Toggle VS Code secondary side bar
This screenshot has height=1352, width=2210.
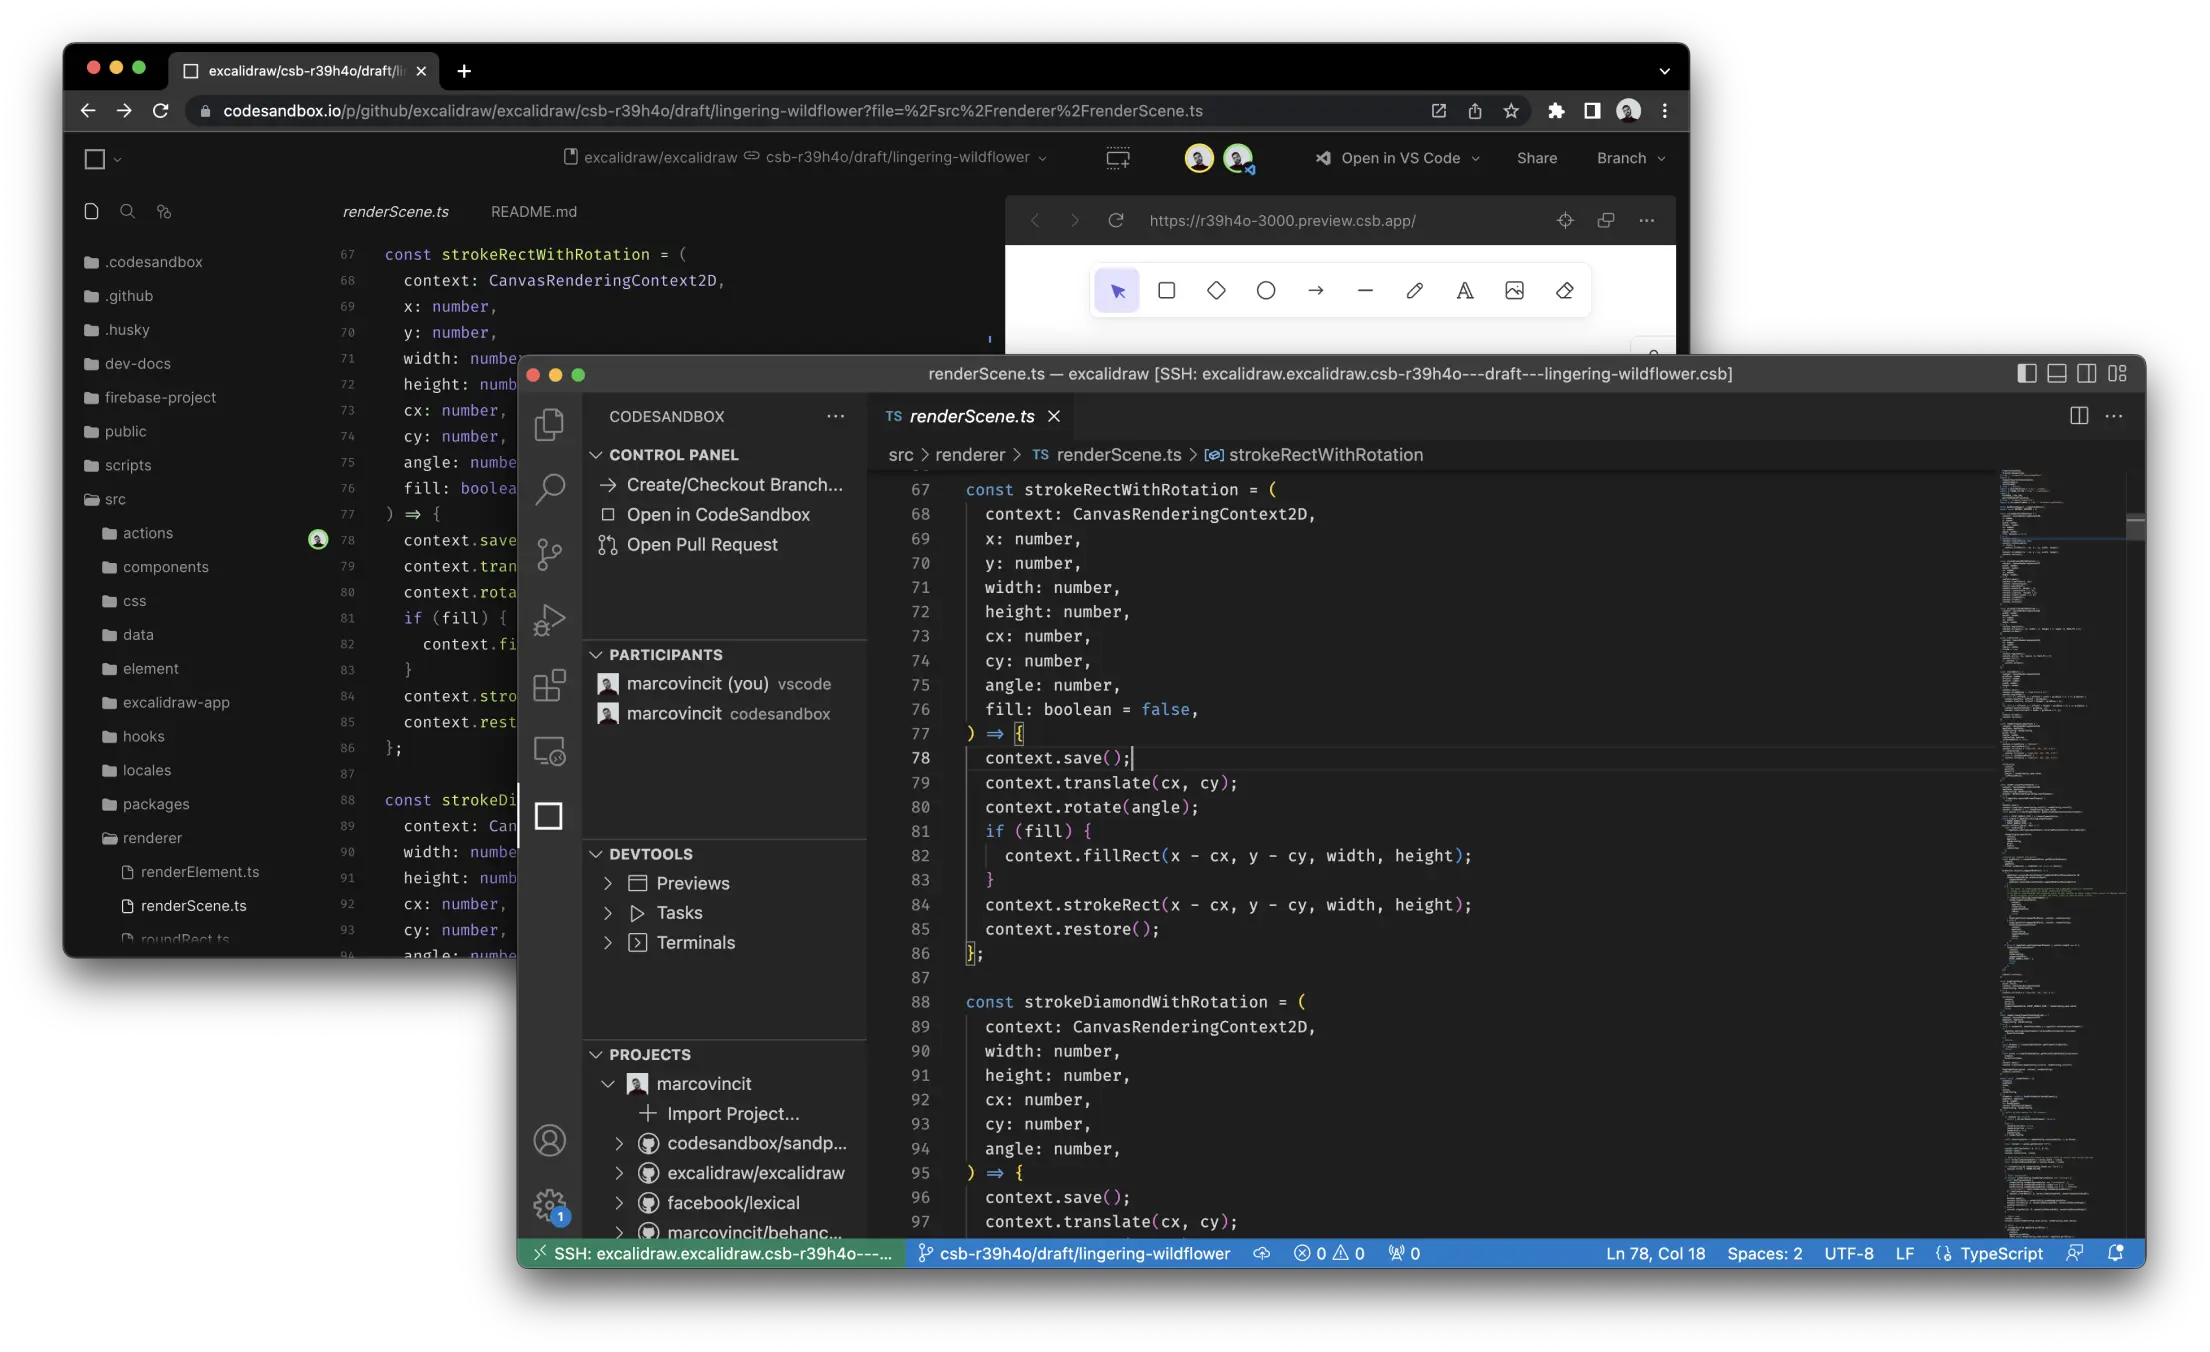click(x=2087, y=374)
